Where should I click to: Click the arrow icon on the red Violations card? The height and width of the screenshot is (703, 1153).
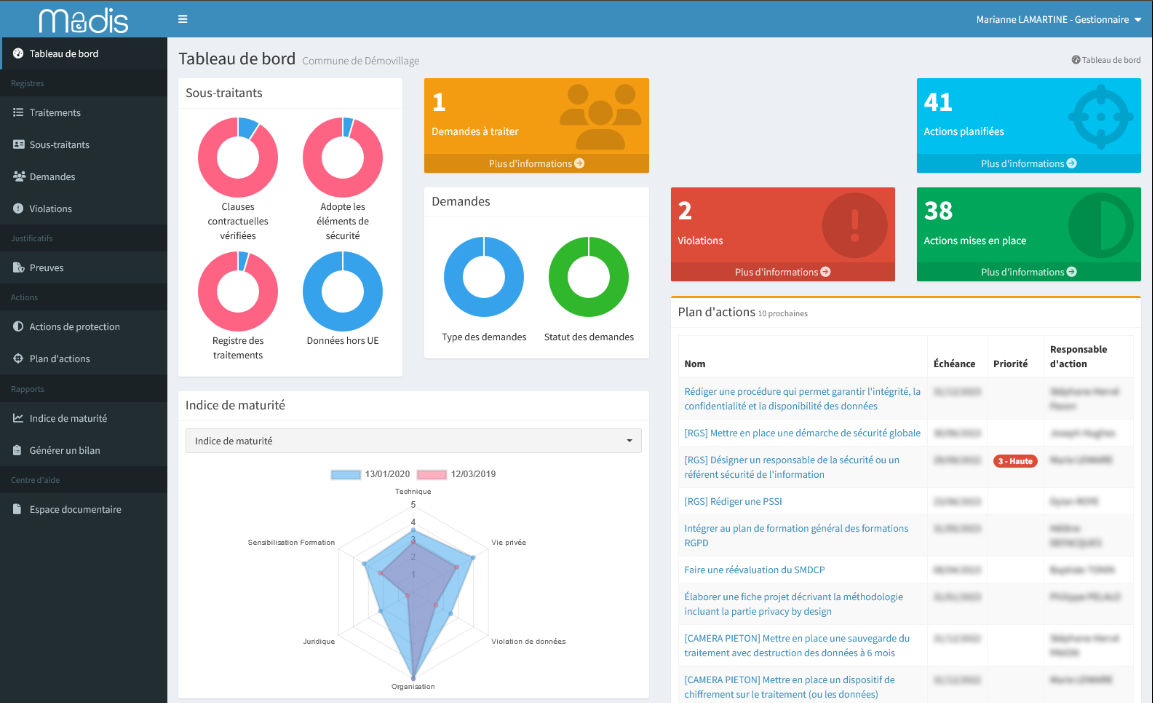point(825,272)
